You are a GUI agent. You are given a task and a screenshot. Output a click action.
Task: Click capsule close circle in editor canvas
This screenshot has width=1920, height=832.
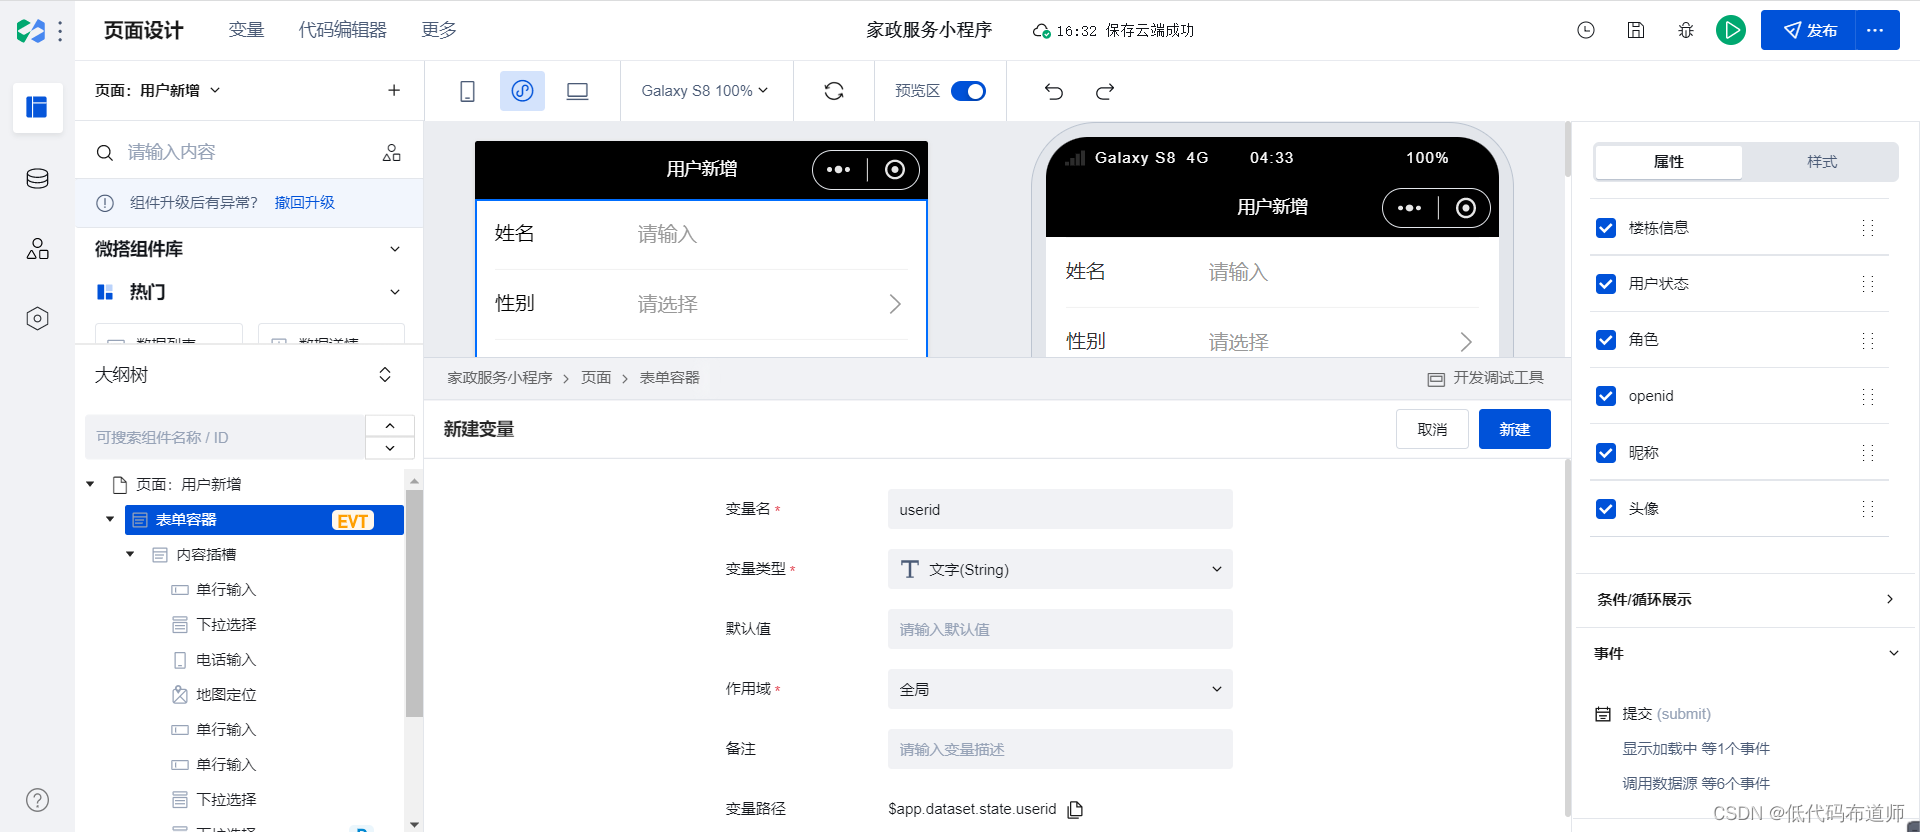click(x=895, y=170)
